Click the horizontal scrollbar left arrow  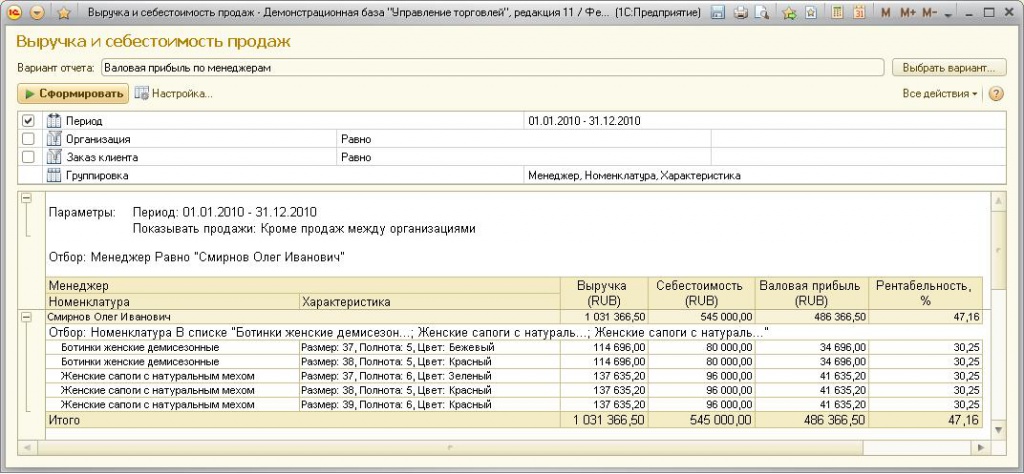[27, 448]
